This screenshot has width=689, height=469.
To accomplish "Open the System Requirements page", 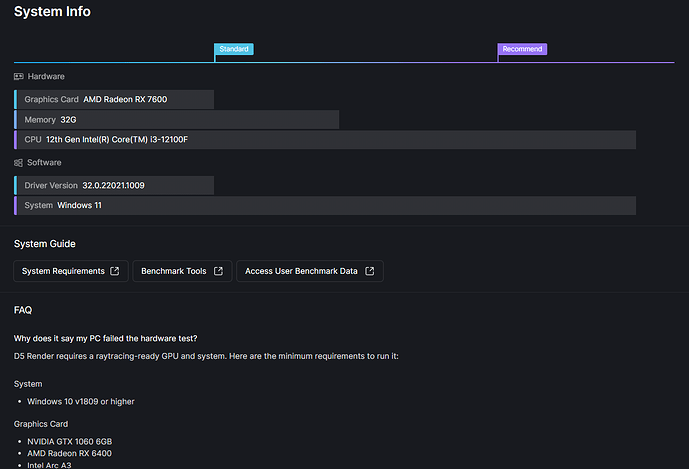I will point(70,271).
